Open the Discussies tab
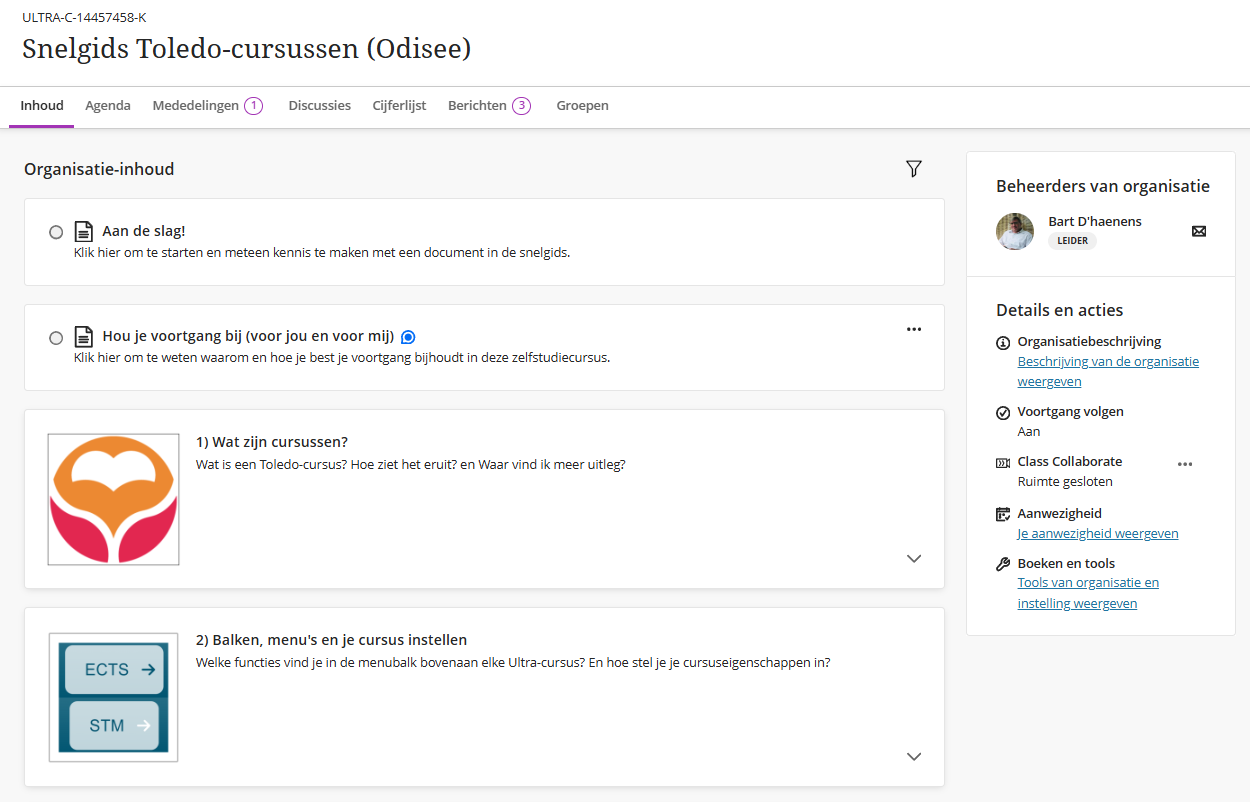Viewport: 1250px width, 802px height. point(320,106)
